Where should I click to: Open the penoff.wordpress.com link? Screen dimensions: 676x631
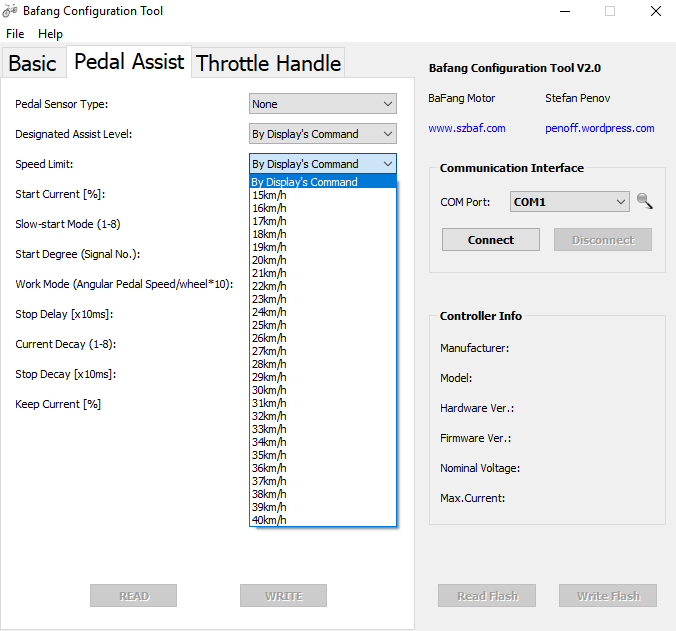coord(599,128)
